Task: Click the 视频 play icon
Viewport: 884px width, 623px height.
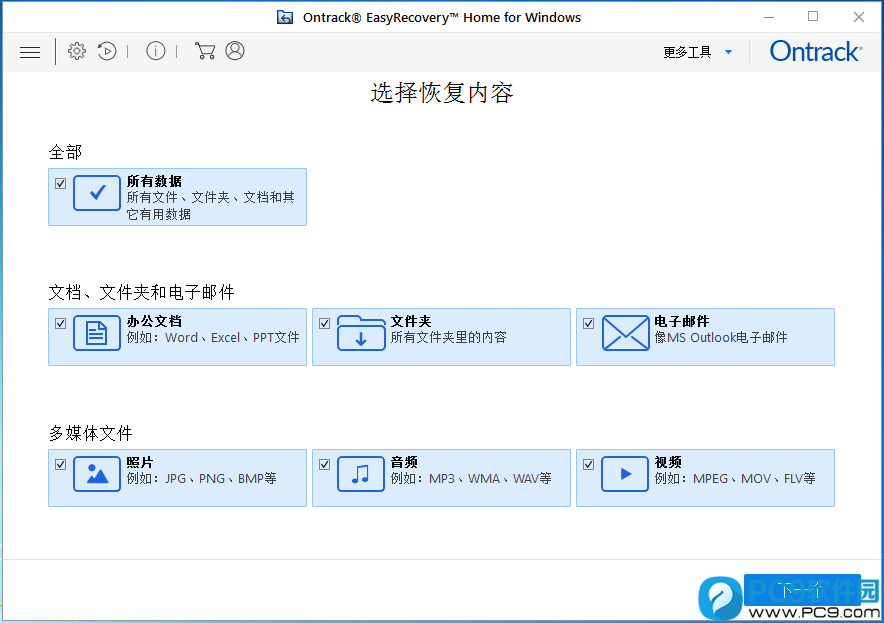Action: coord(625,474)
